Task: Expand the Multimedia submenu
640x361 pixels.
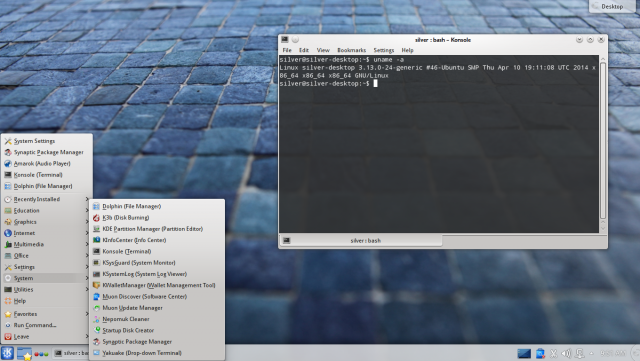Action: (47, 244)
